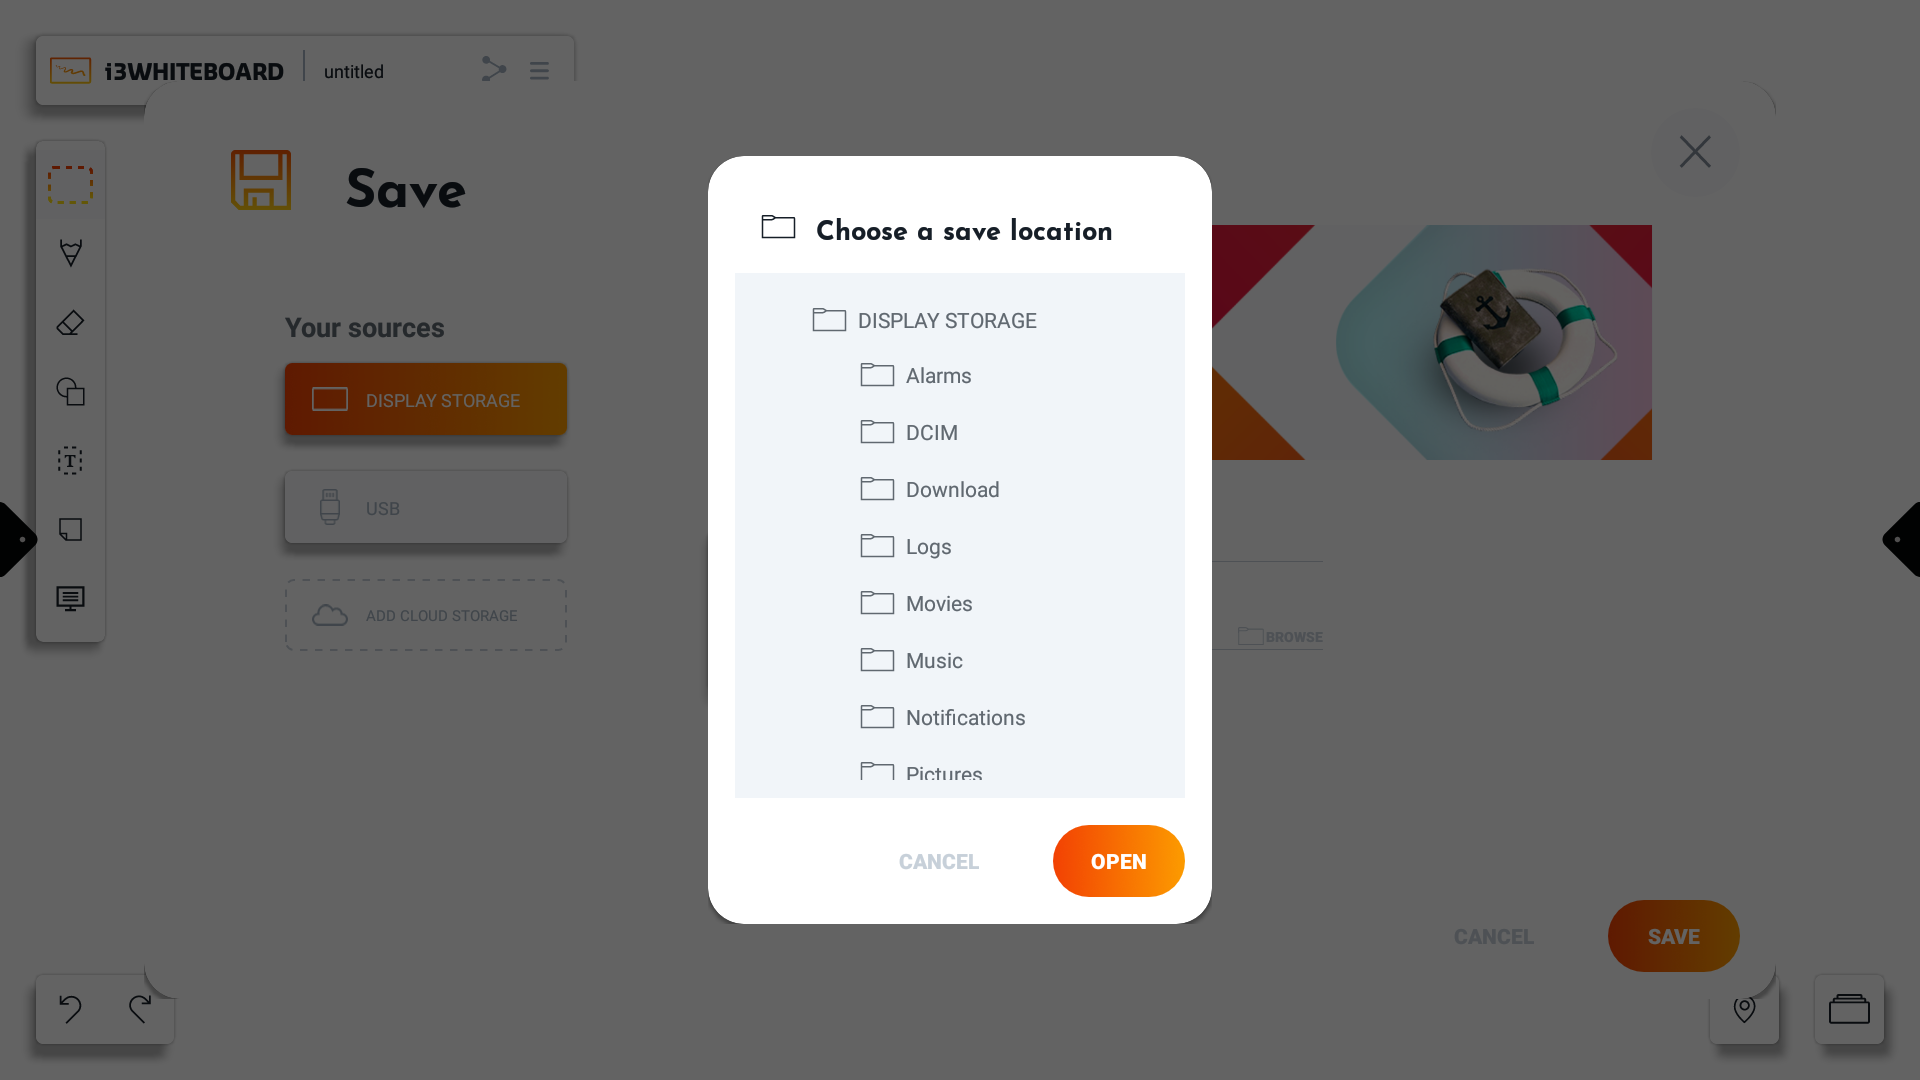The height and width of the screenshot is (1080, 1920).
Task: Click the undo arrow
Action: click(x=70, y=1009)
